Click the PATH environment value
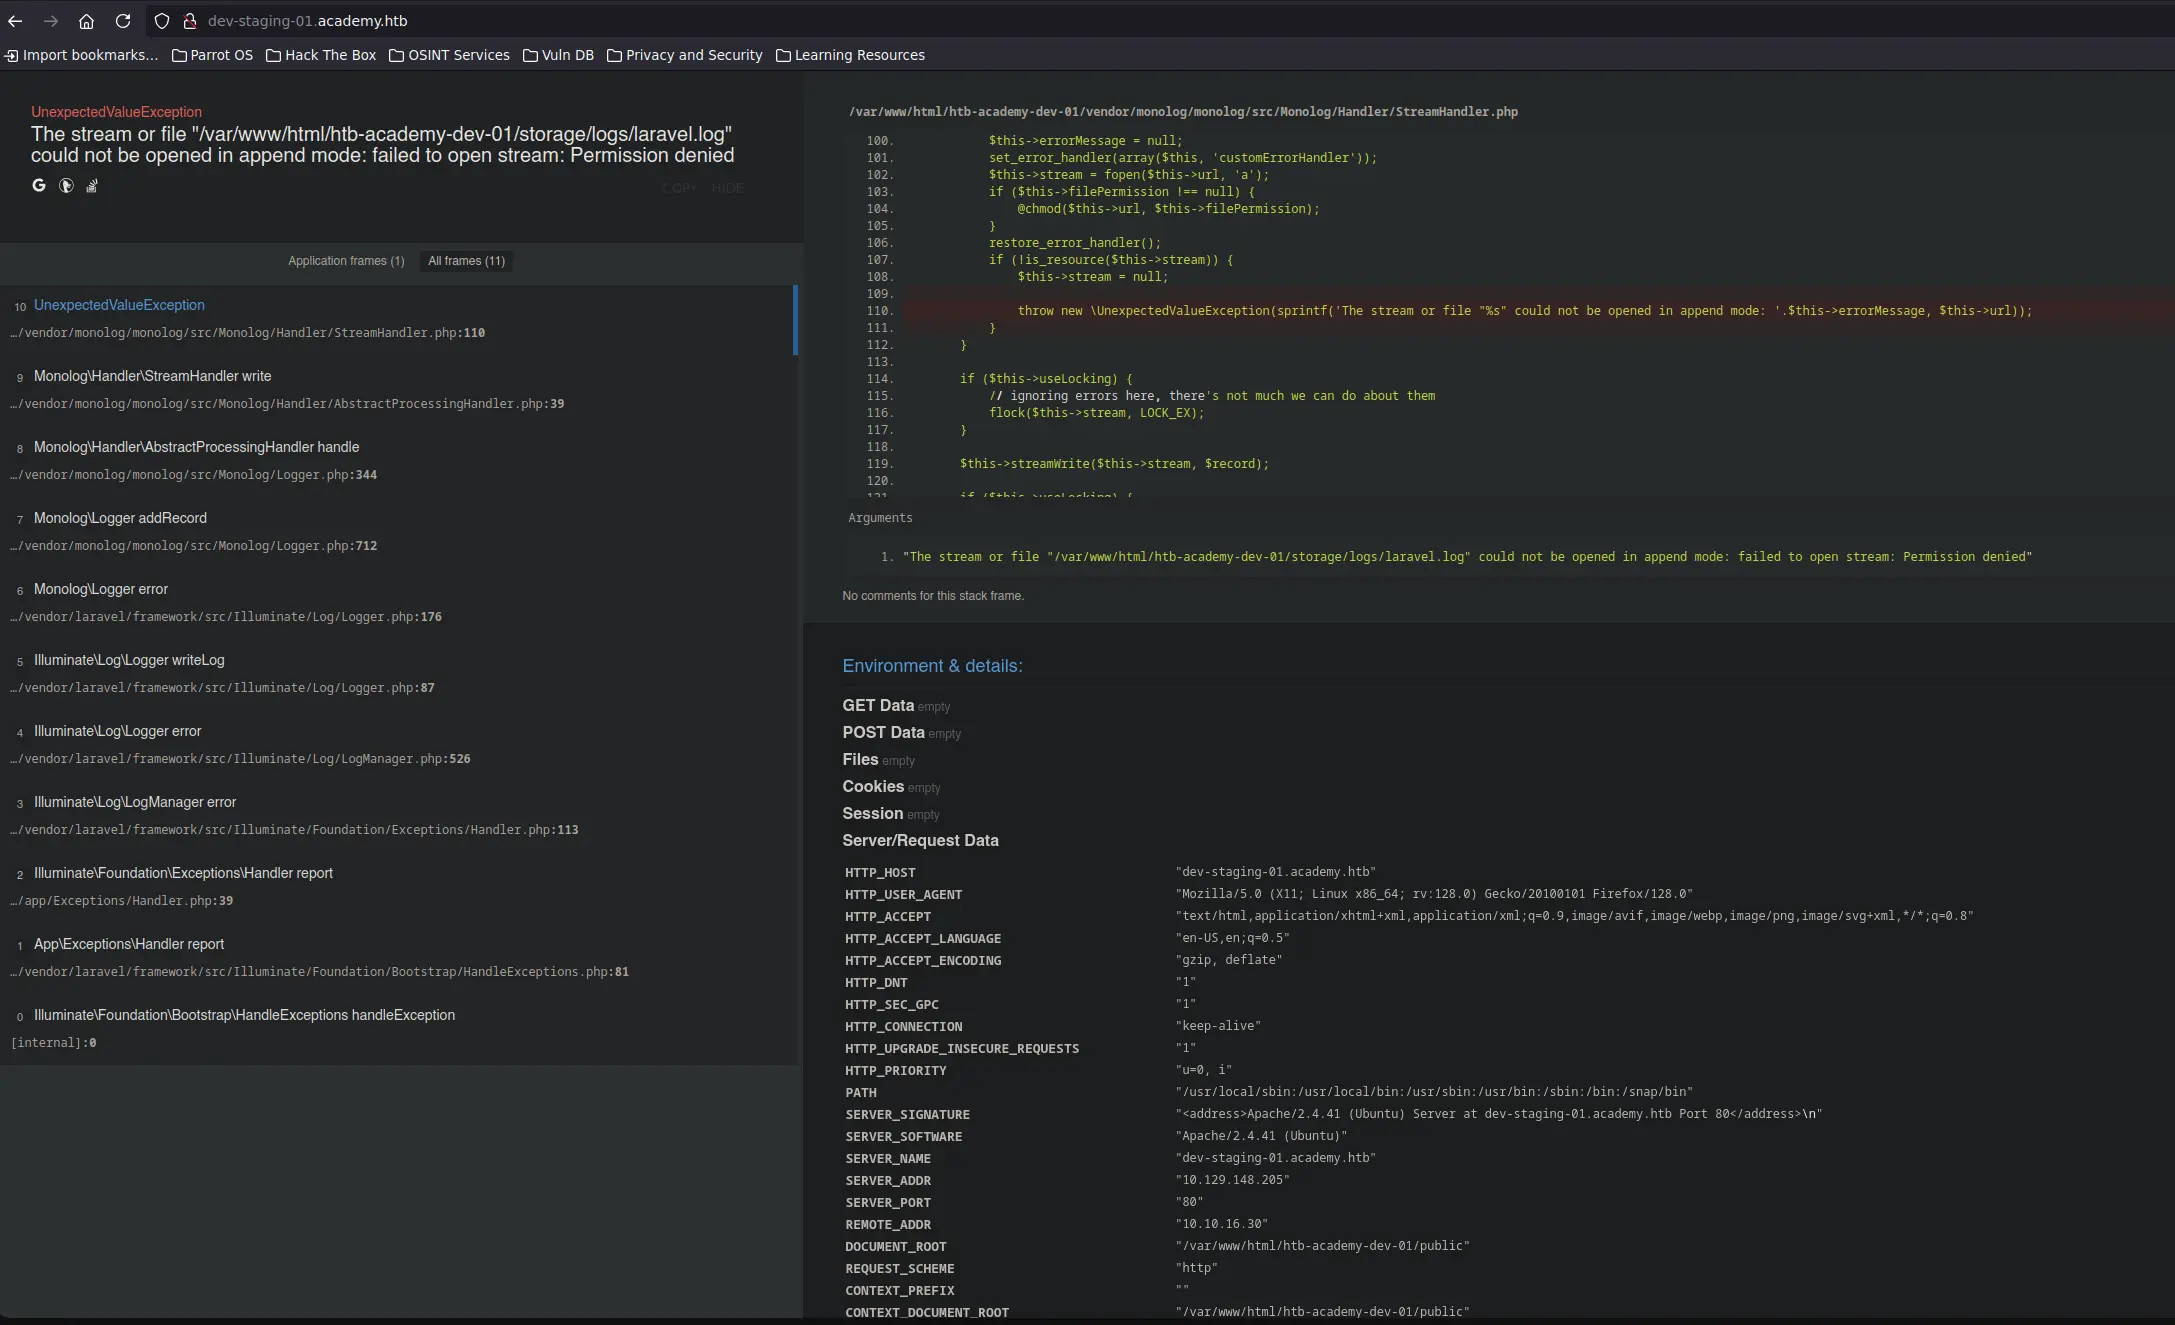 pos(1434,1092)
